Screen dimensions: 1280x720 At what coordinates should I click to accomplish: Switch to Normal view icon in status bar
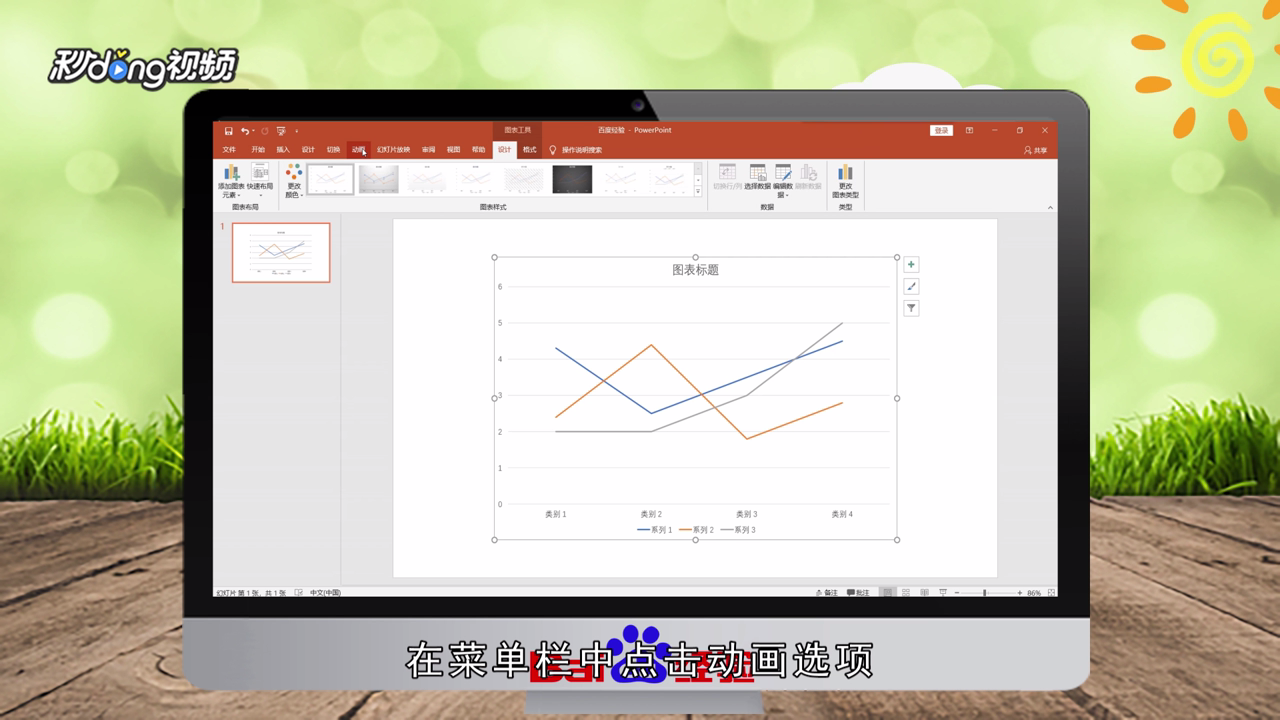887,593
